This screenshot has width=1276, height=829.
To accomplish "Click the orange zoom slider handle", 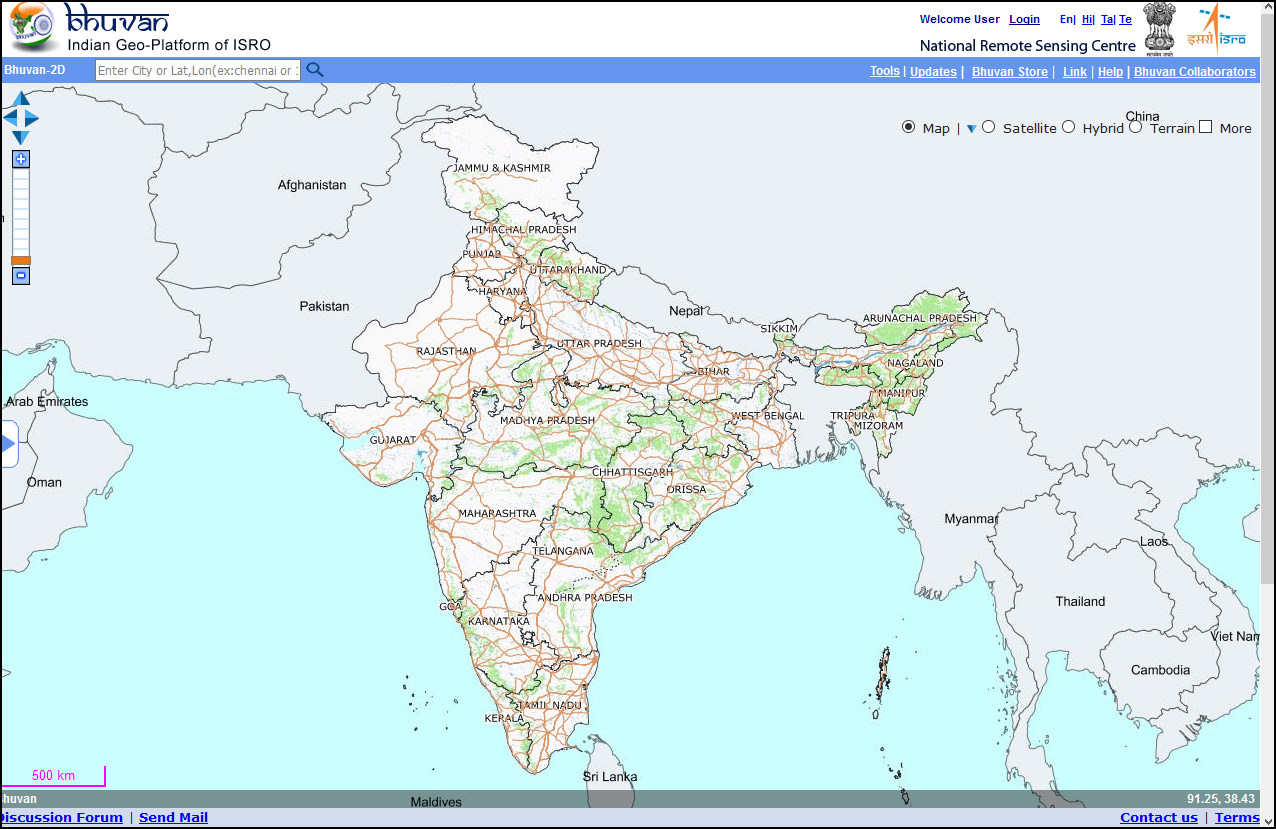I will pyautogui.click(x=21, y=260).
